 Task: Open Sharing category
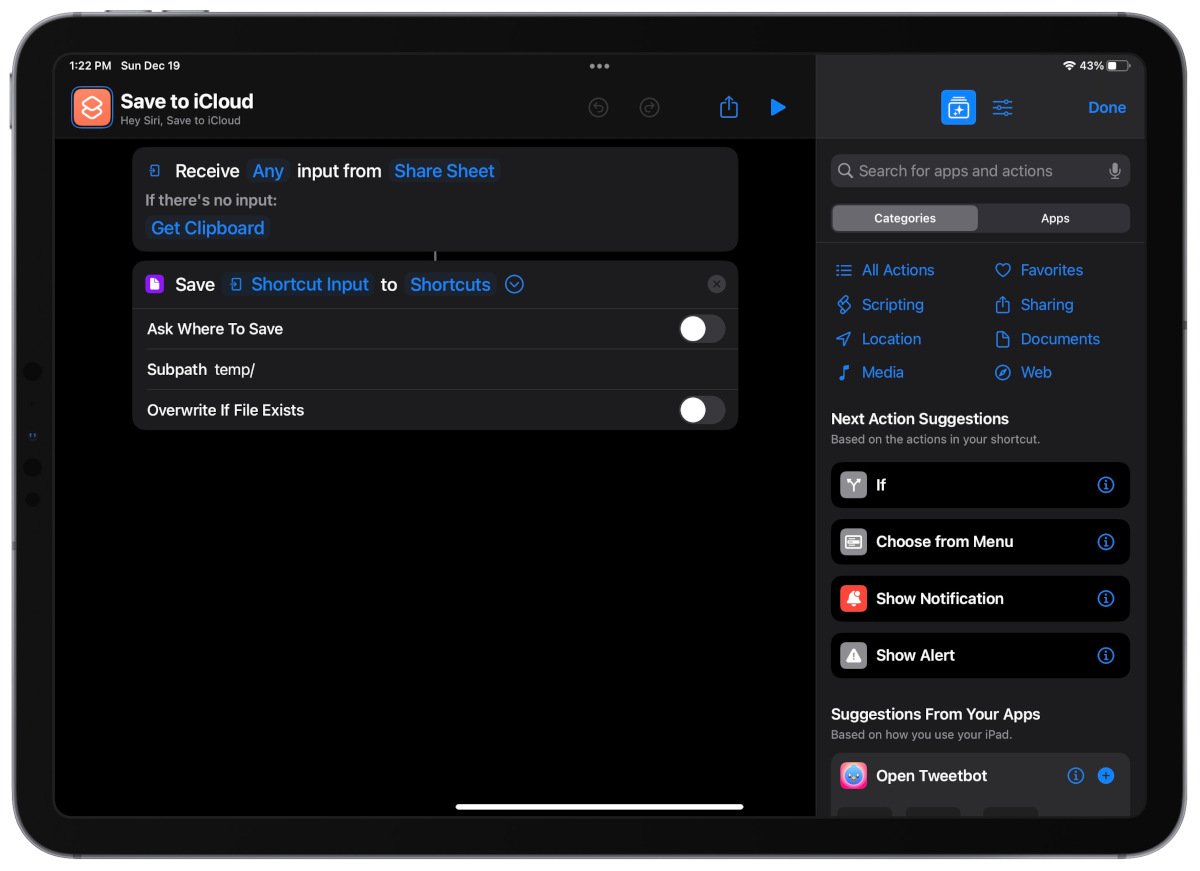tap(1034, 305)
